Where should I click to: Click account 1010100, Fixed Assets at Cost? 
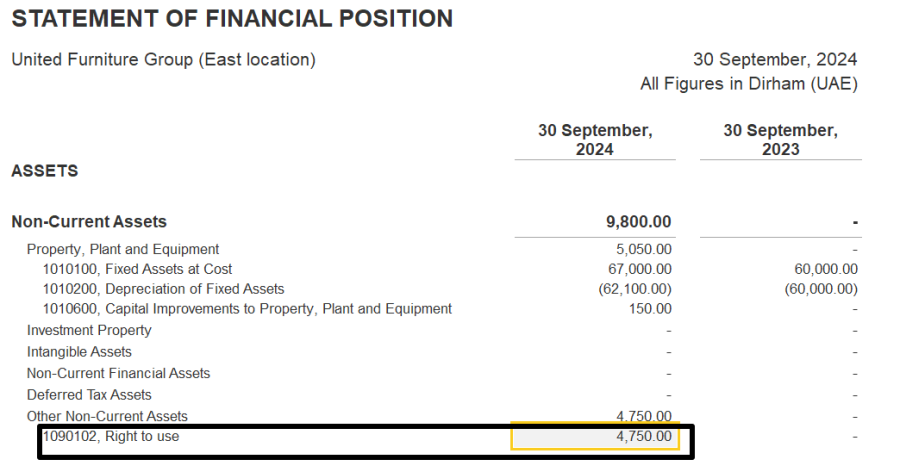tap(137, 269)
